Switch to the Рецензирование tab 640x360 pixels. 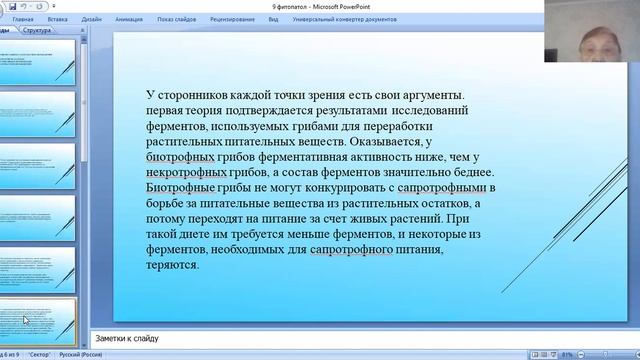pos(232,19)
